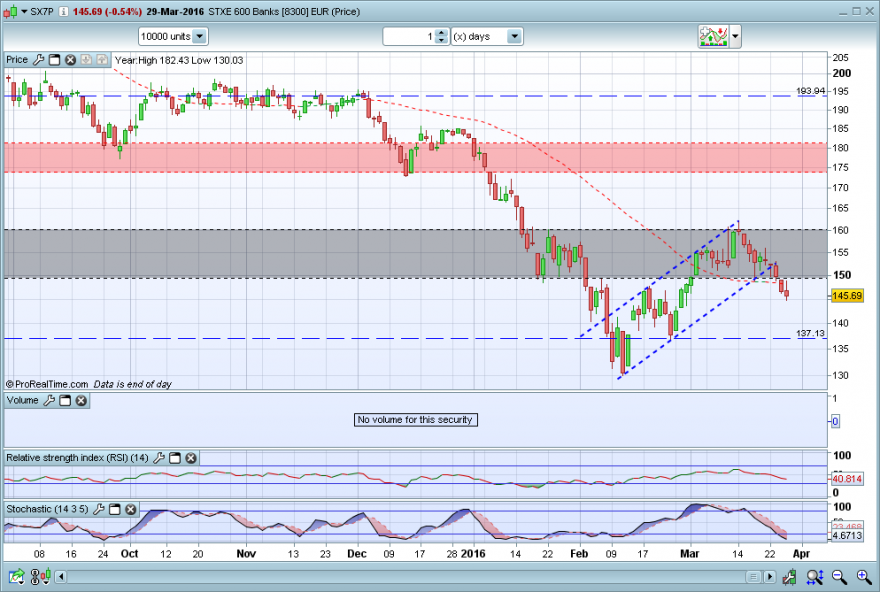Click the 2016 label on time axis
880x592 pixels.
pos(473,554)
